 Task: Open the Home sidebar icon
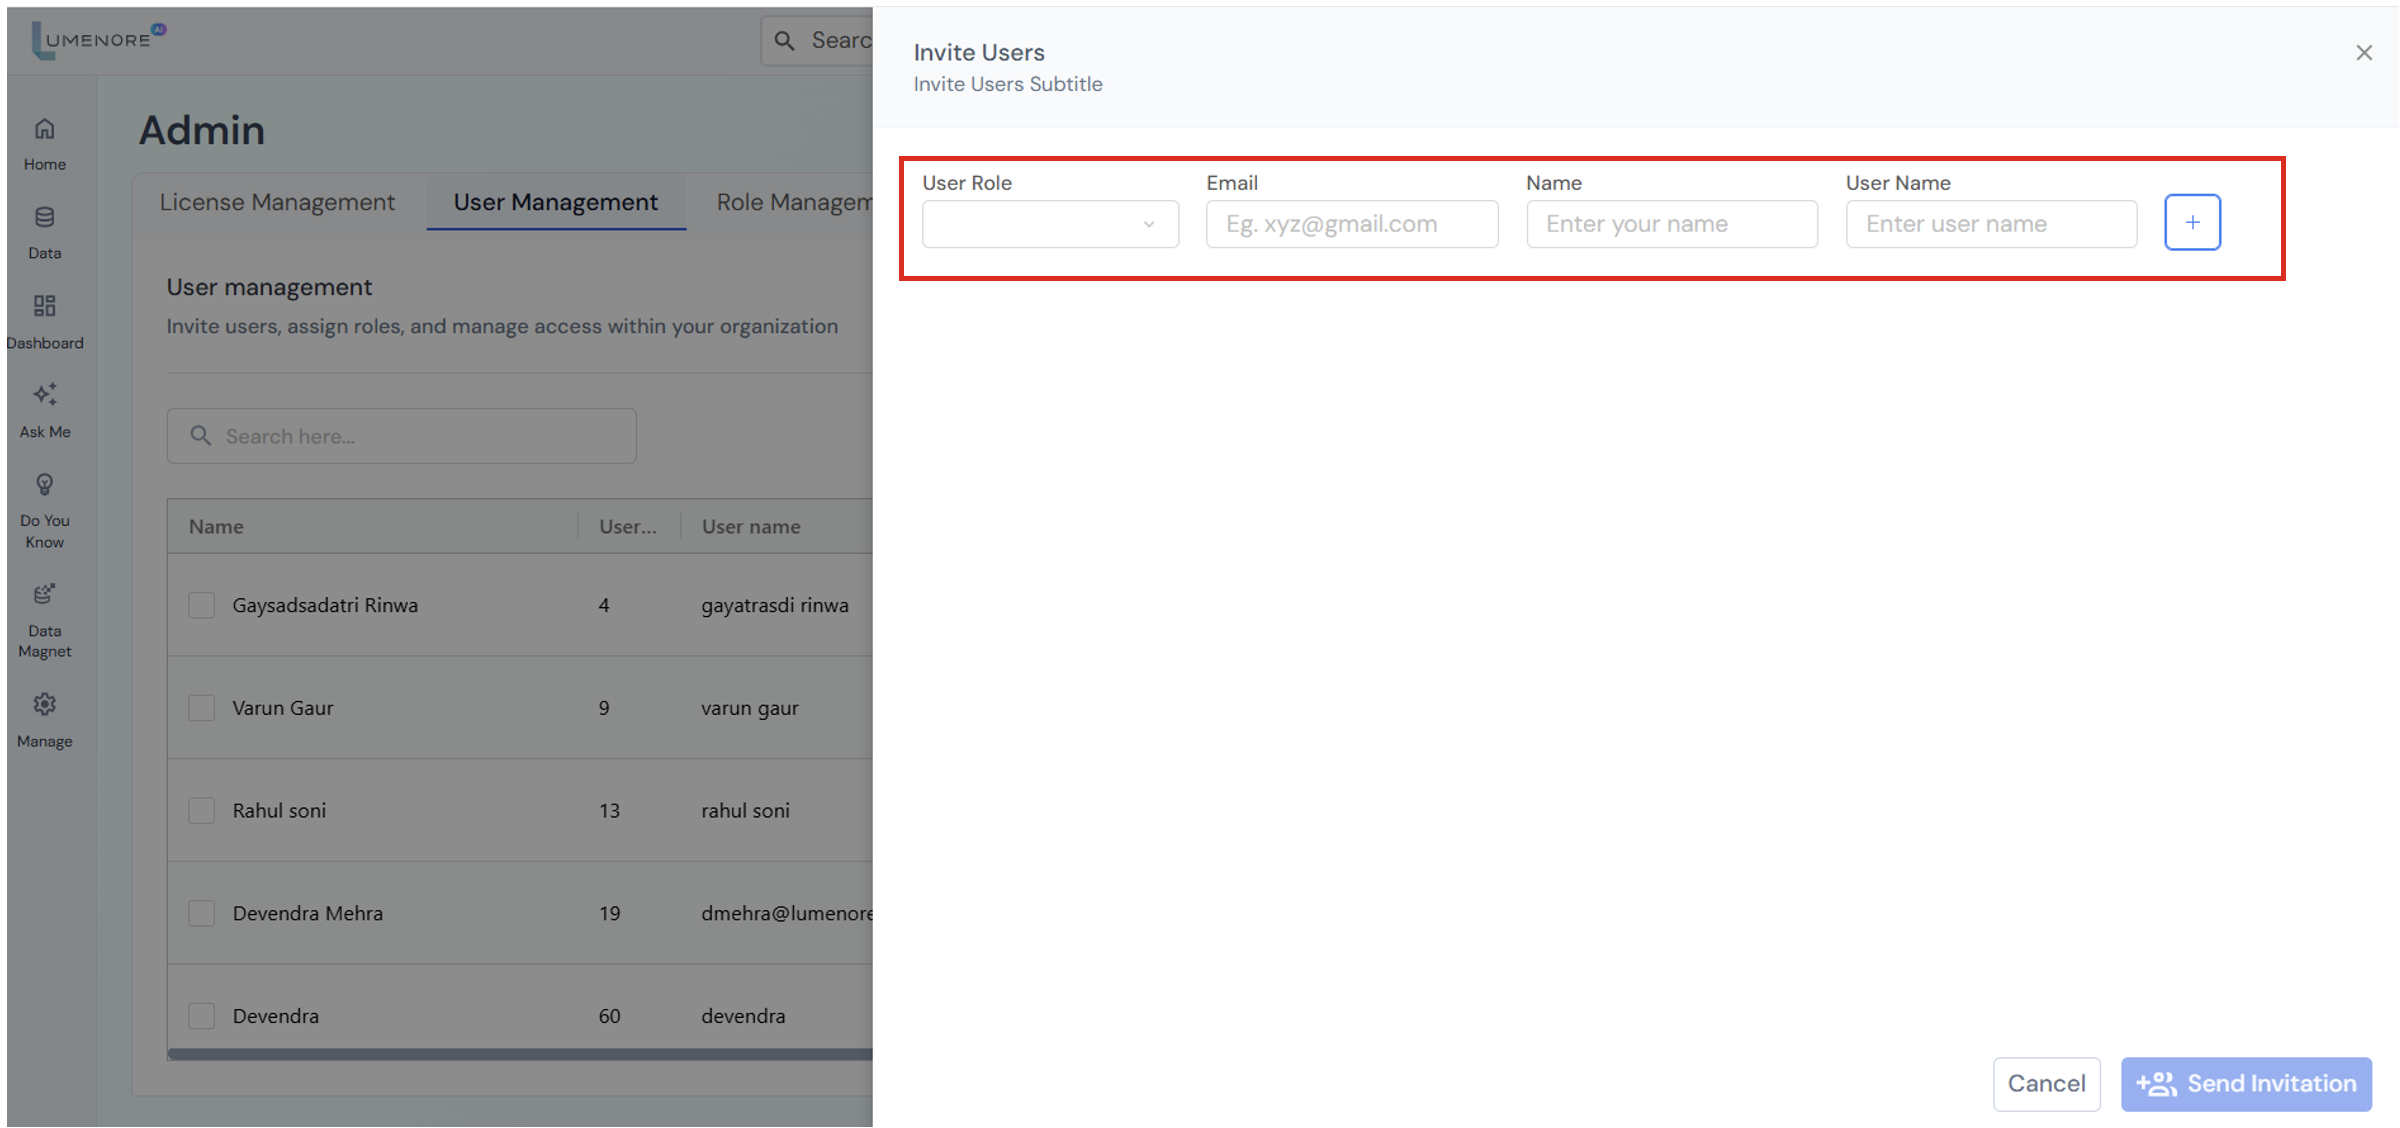click(x=45, y=130)
